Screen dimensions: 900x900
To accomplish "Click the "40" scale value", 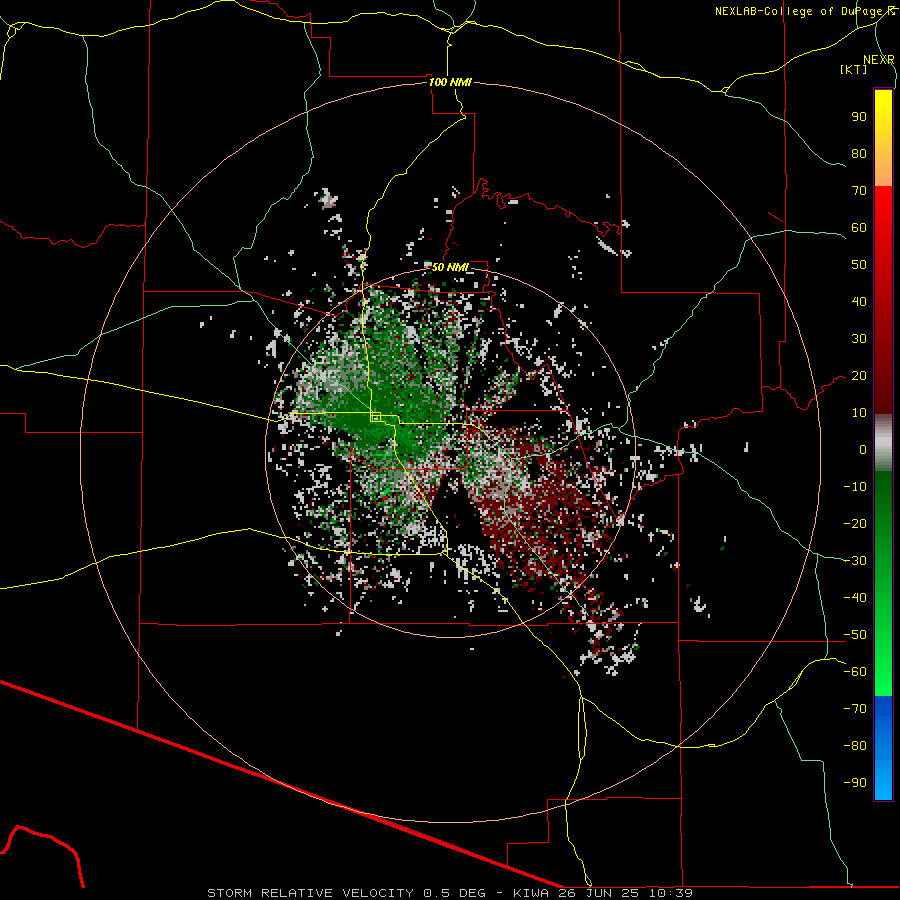I will pyautogui.click(x=859, y=301).
